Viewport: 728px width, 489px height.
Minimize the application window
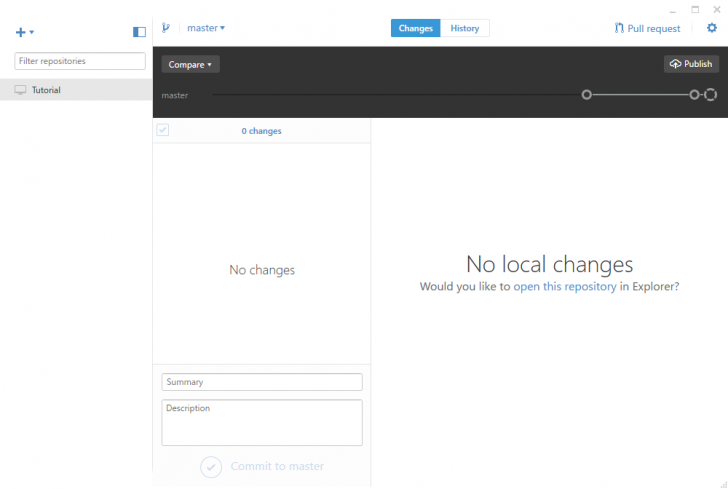pyautogui.click(x=672, y=10)
